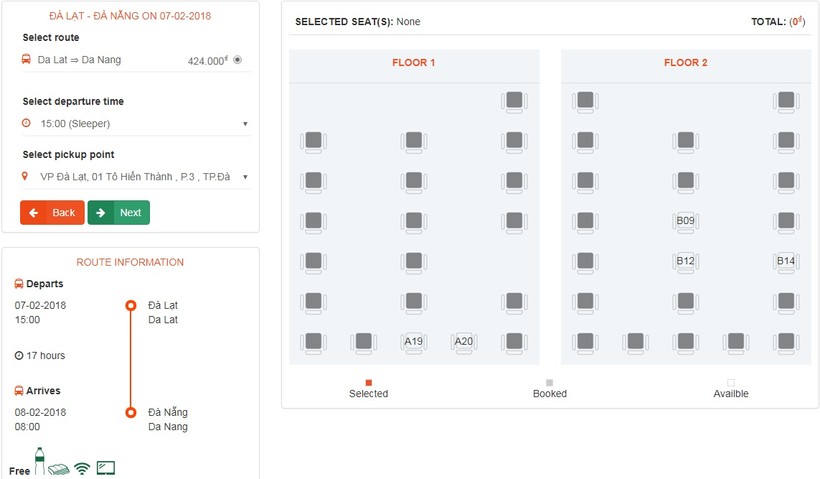Click the free towel amenity icon

[59, 469]
